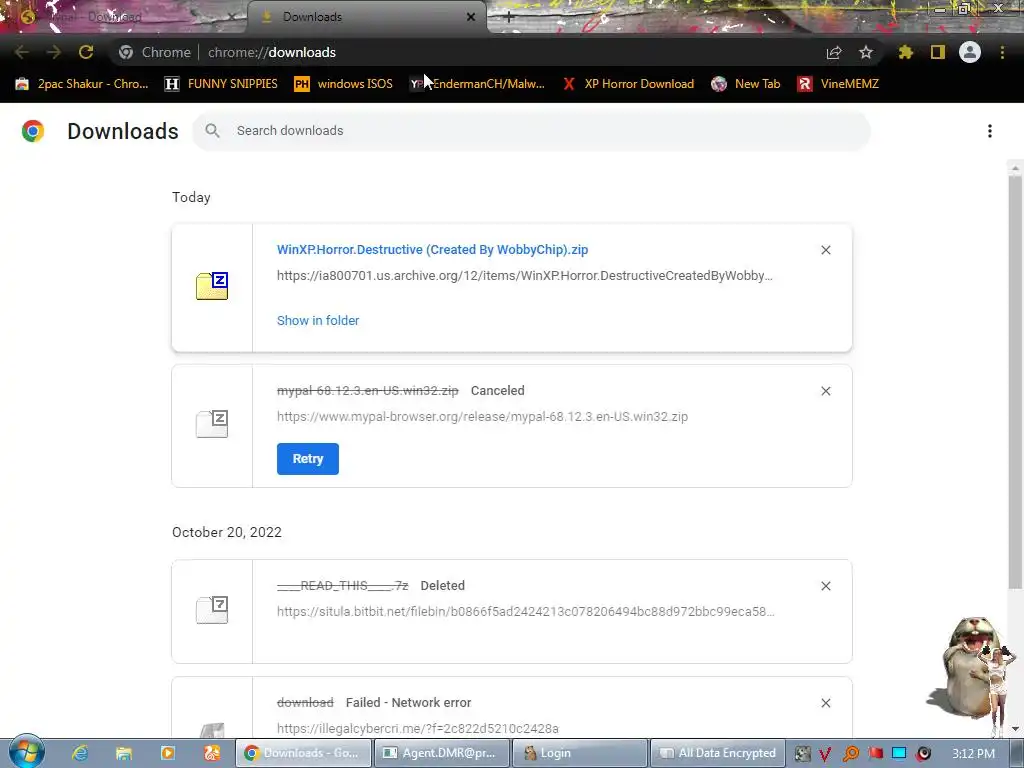Open the windows ISOS bookmark

click(344, 84)
